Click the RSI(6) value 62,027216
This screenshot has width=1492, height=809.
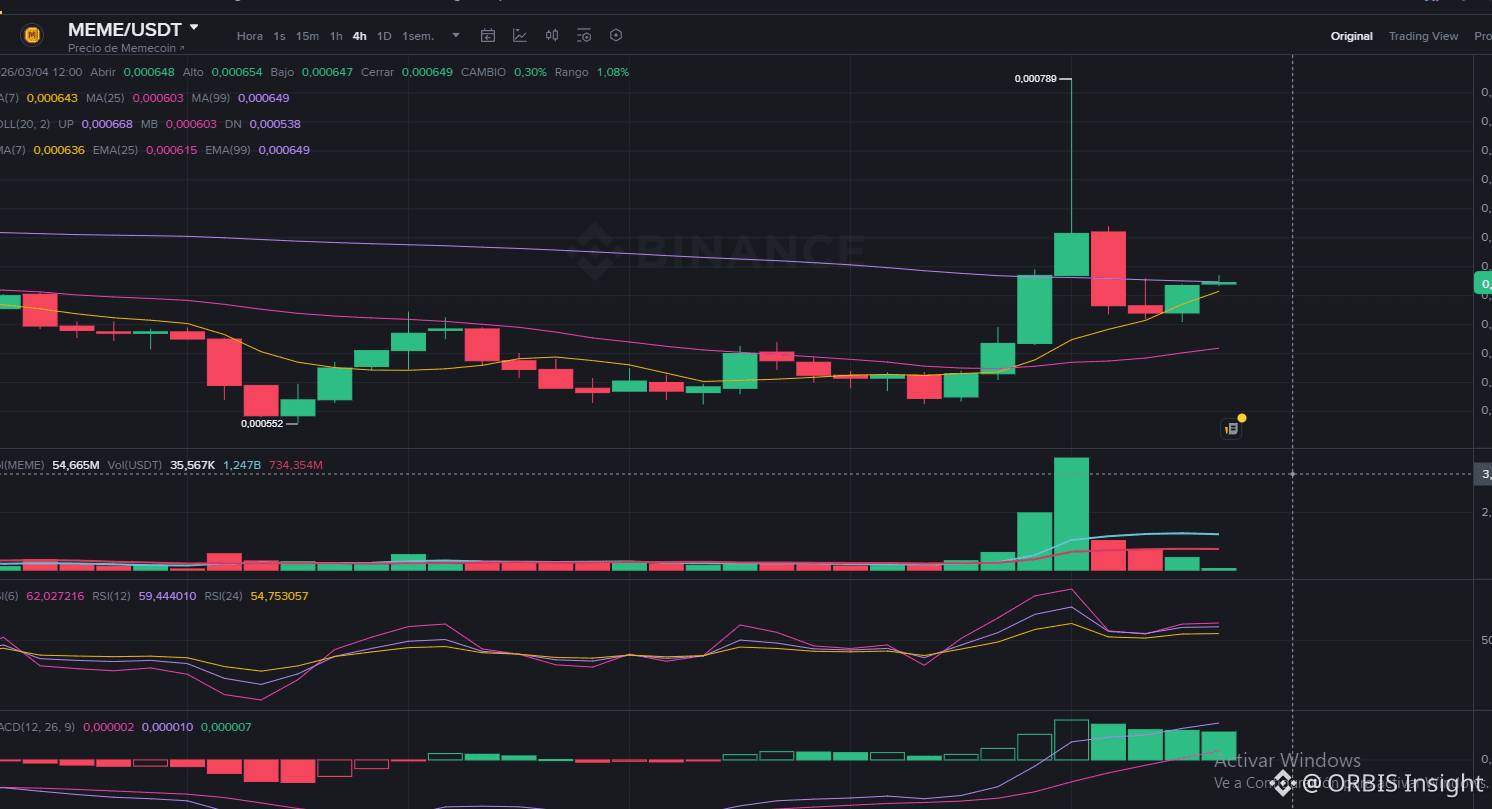point(55,596)
